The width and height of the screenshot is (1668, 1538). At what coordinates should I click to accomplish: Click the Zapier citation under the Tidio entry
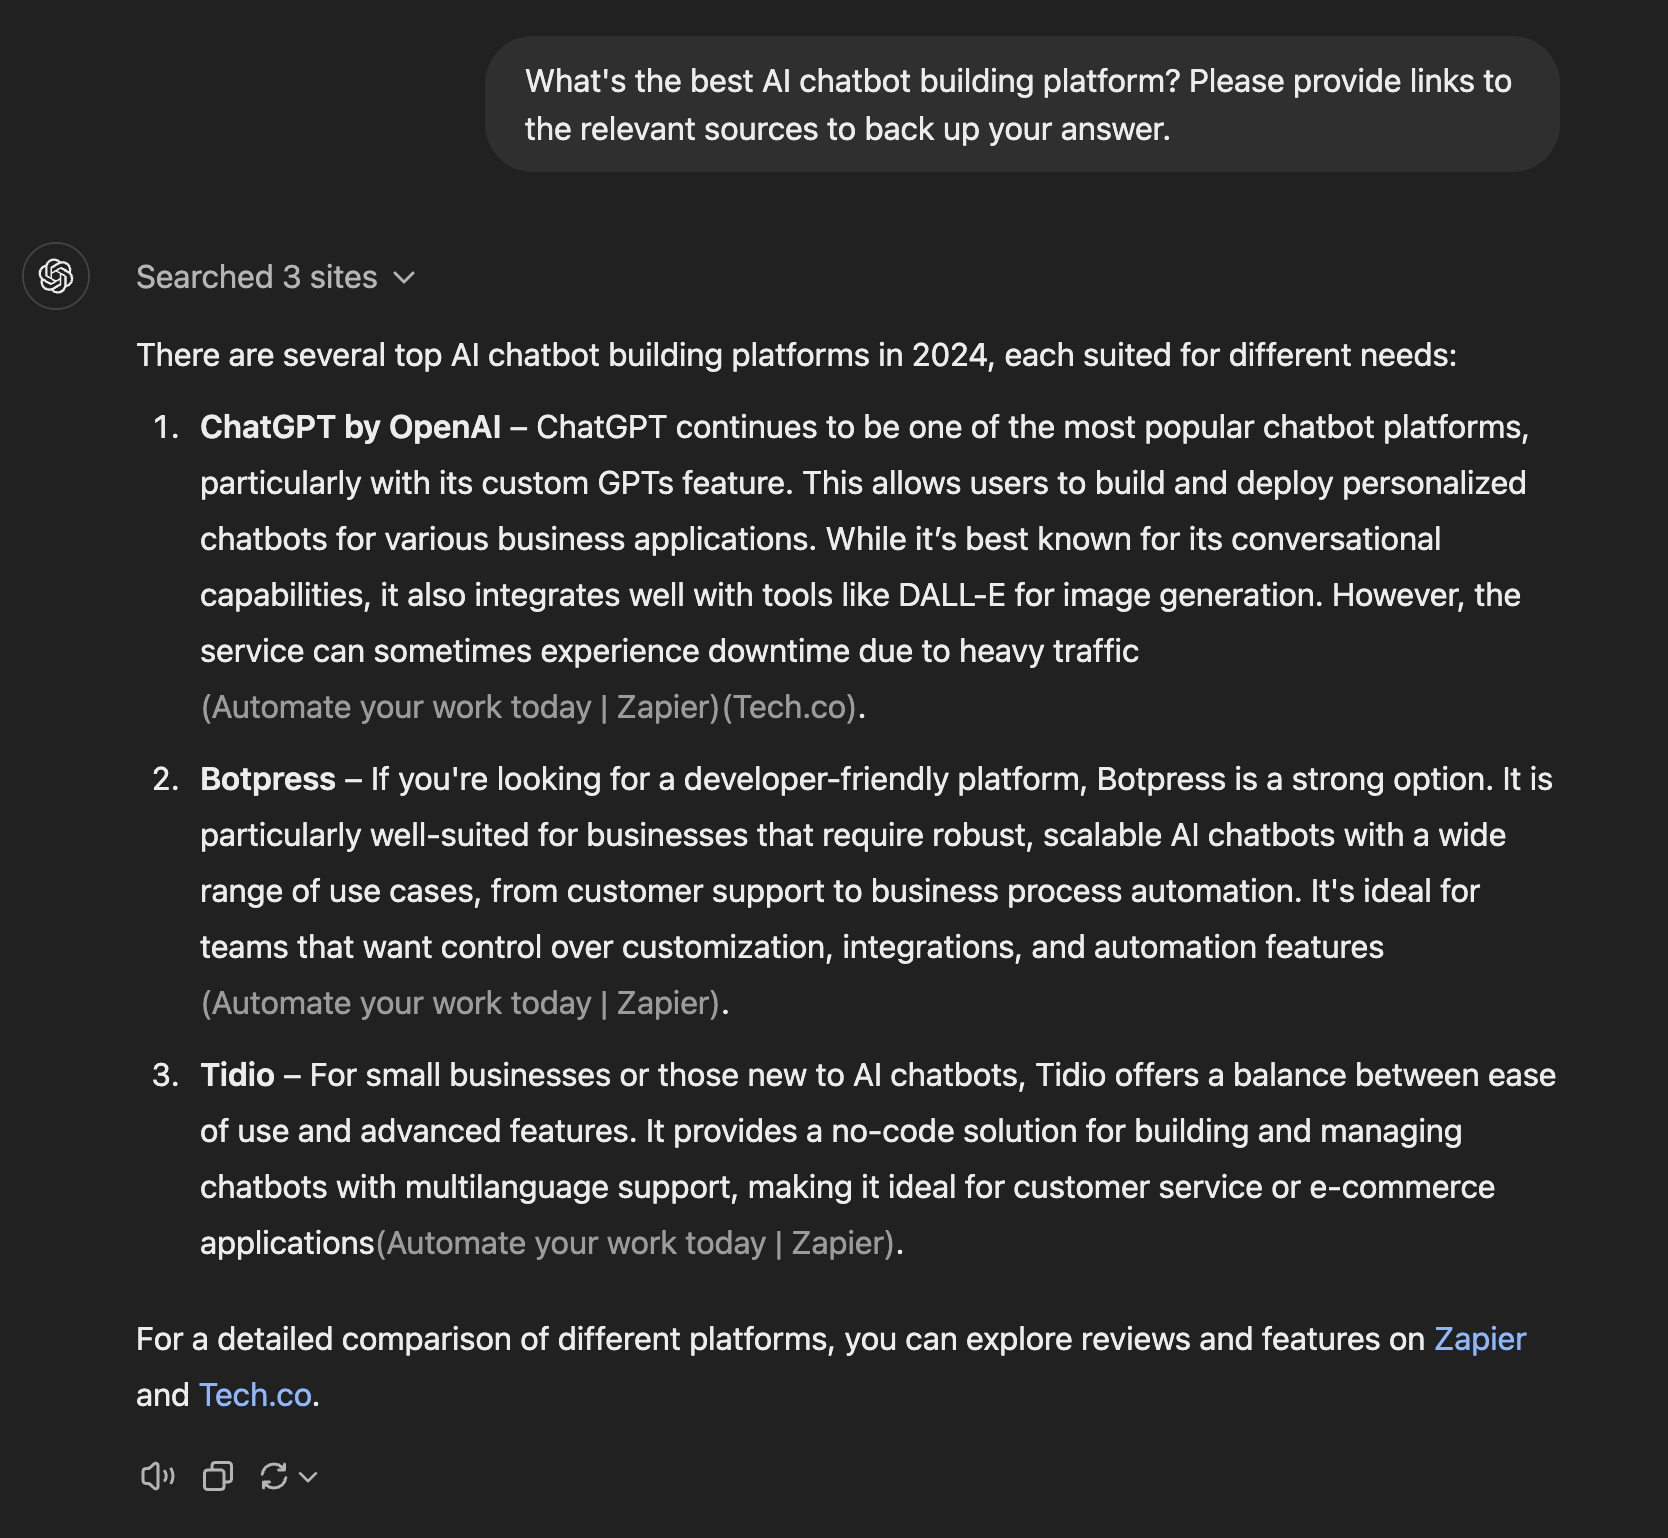coord(638,1243)
